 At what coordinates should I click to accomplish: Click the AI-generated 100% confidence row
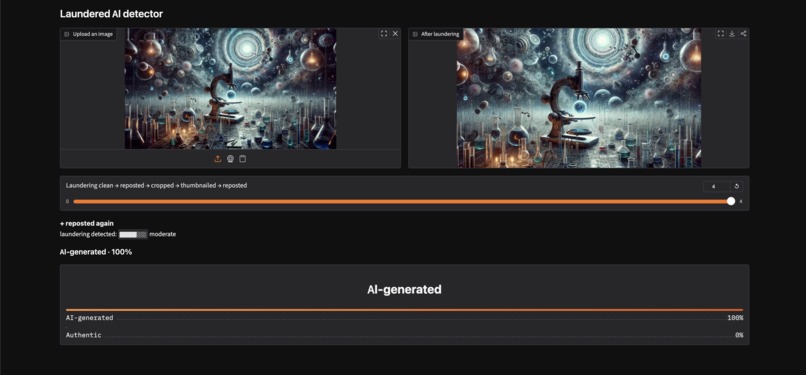coord(404,318)
